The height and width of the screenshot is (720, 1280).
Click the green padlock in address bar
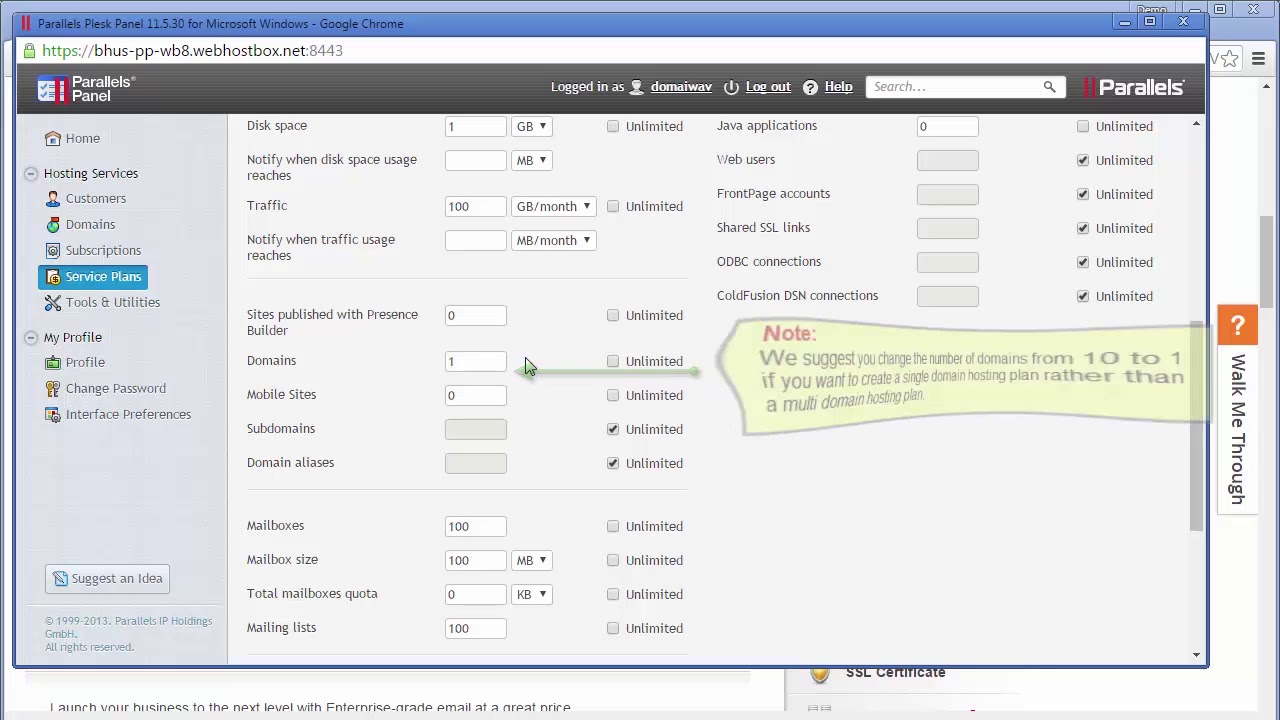29,50
